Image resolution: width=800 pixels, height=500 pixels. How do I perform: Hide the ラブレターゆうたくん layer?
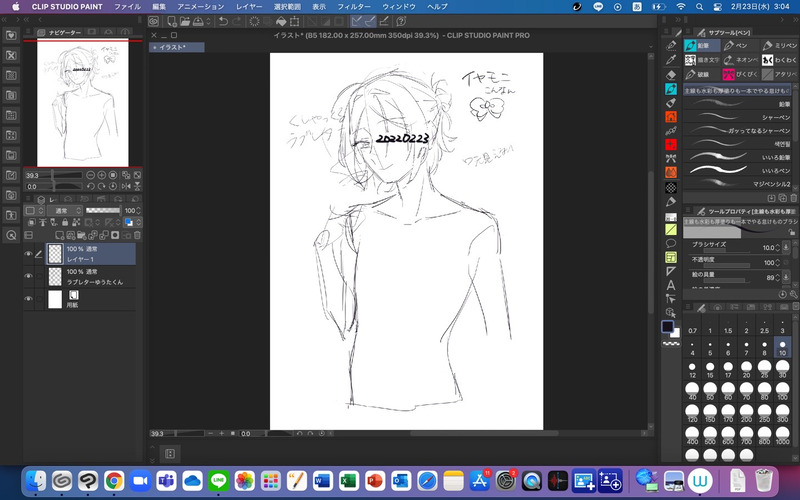(29, 276)
